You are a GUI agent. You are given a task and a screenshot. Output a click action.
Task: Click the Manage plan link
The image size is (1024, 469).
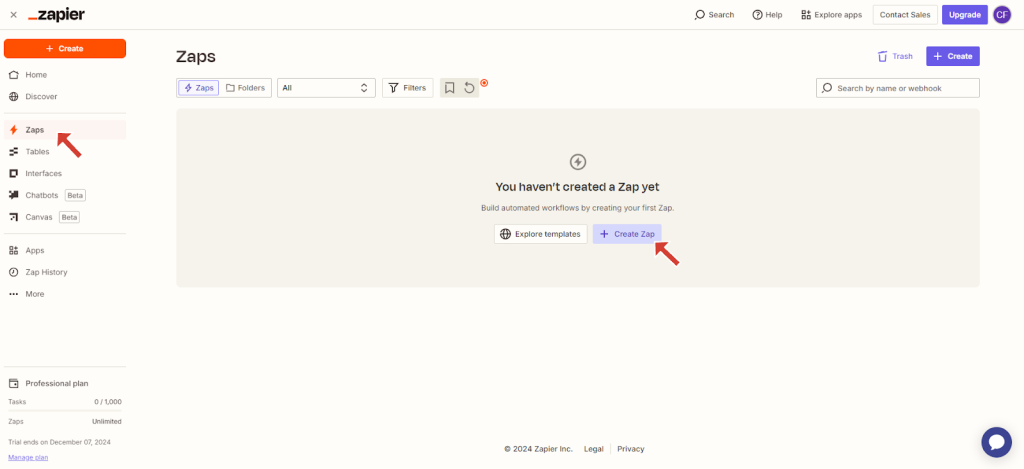click(x=28, y=457)
